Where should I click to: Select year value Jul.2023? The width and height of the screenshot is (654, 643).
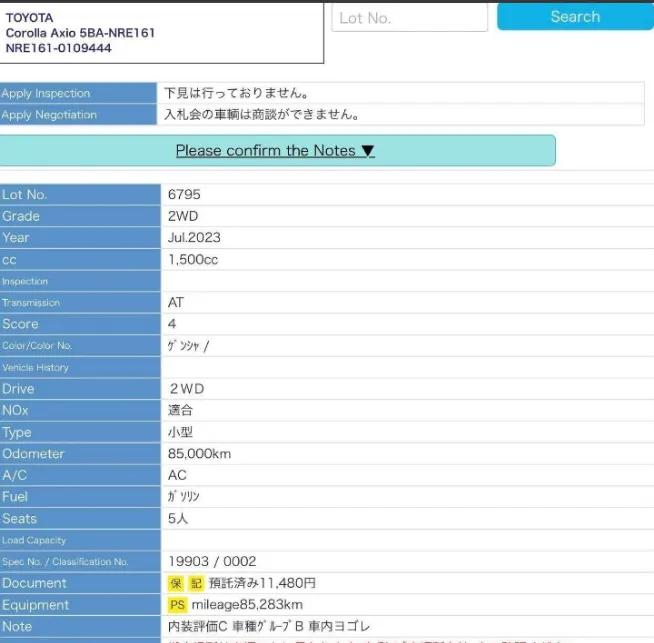pos(194,238)
